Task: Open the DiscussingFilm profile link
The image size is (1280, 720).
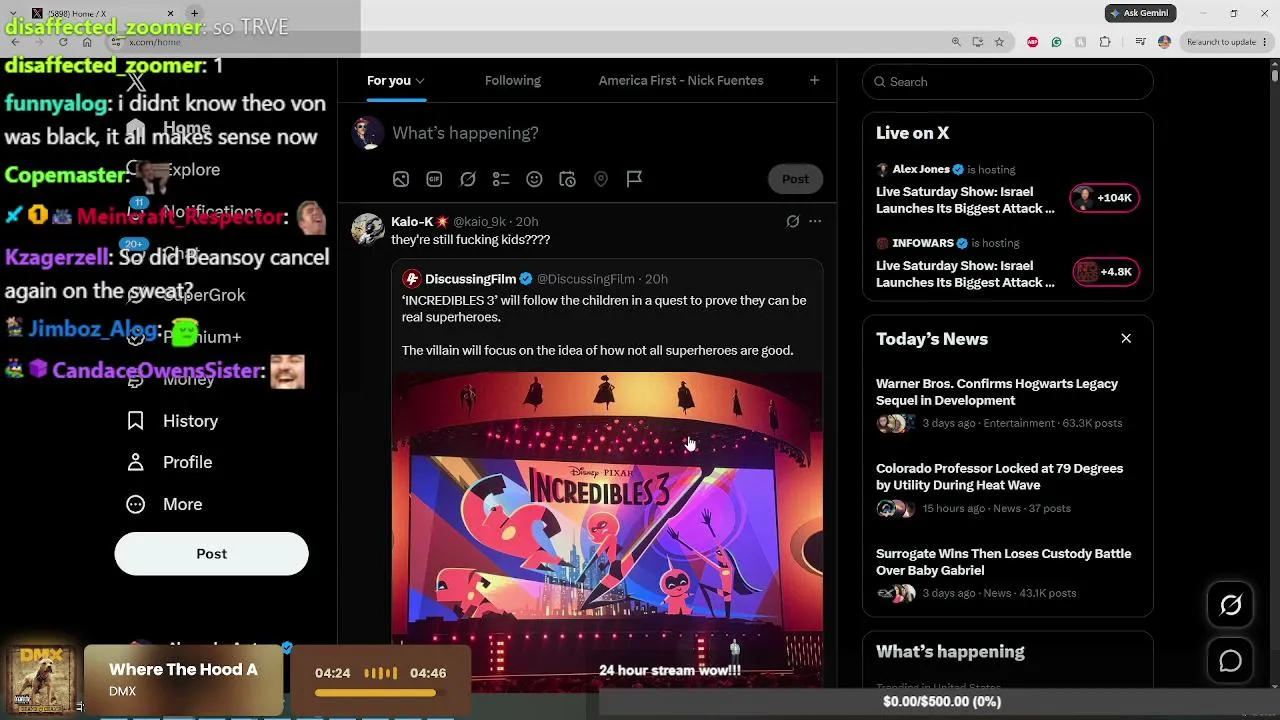Action: click(470, 279)
